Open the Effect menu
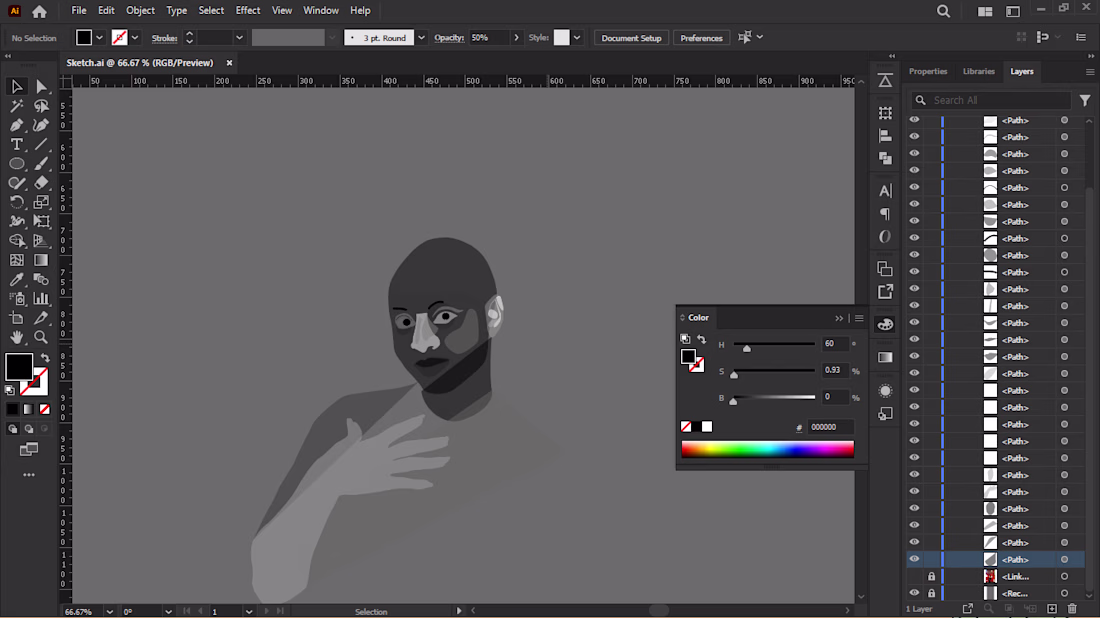1100x618 pixels. point(248,11)
